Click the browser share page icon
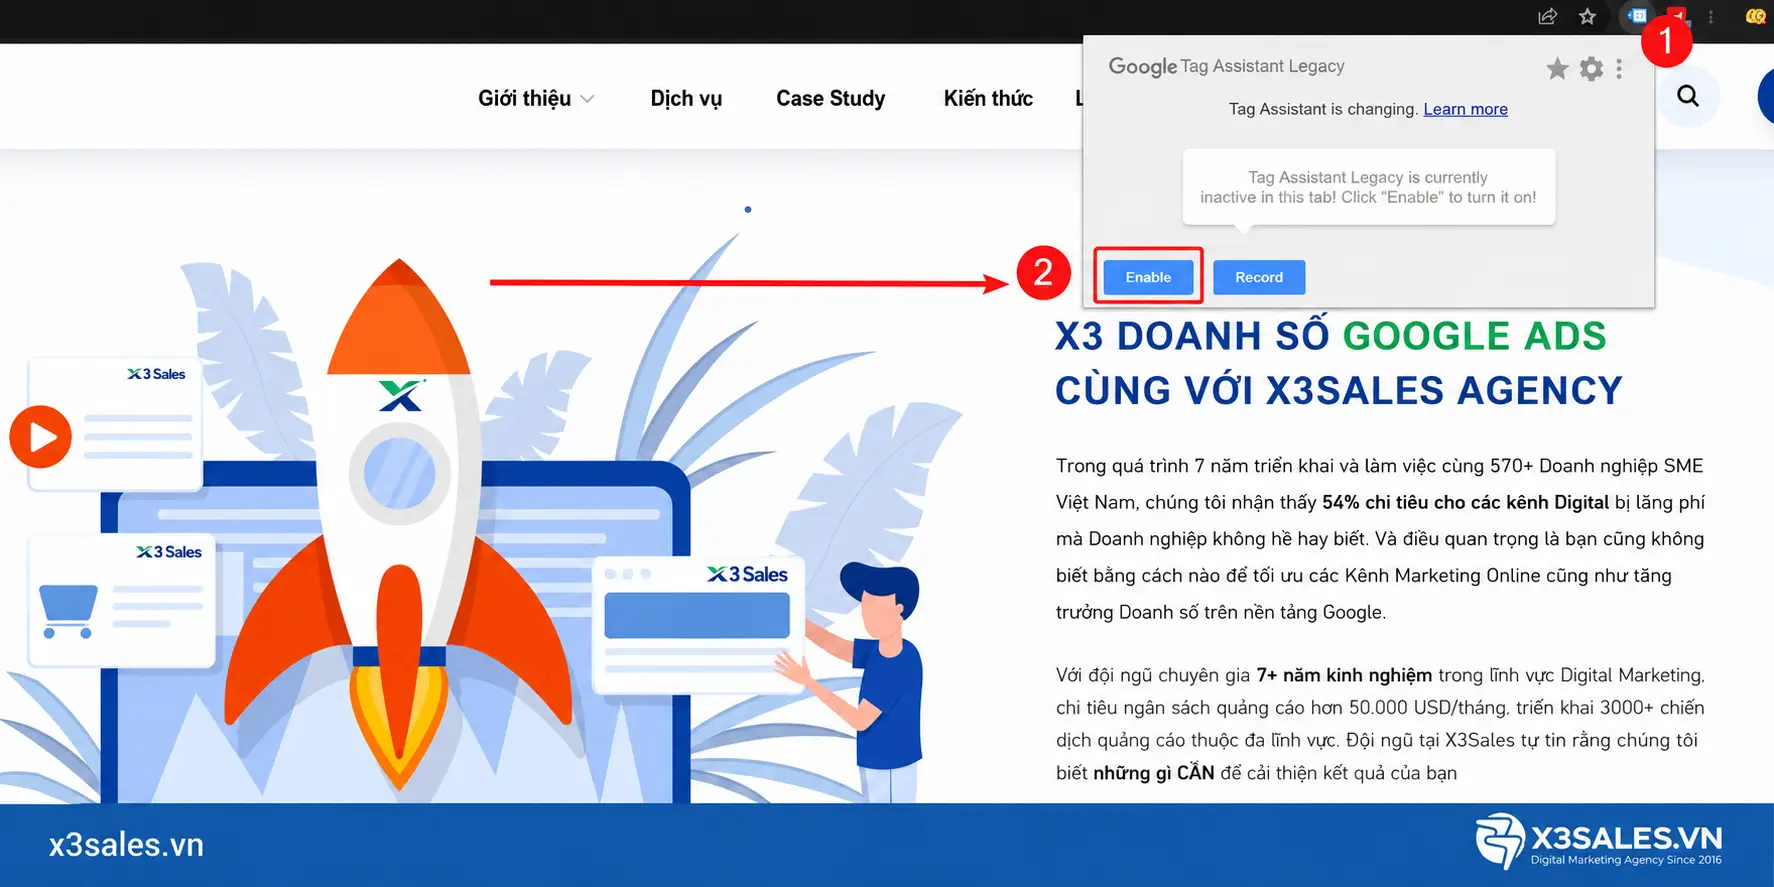Screen dimensions: 1774x887 point(1547,16)
